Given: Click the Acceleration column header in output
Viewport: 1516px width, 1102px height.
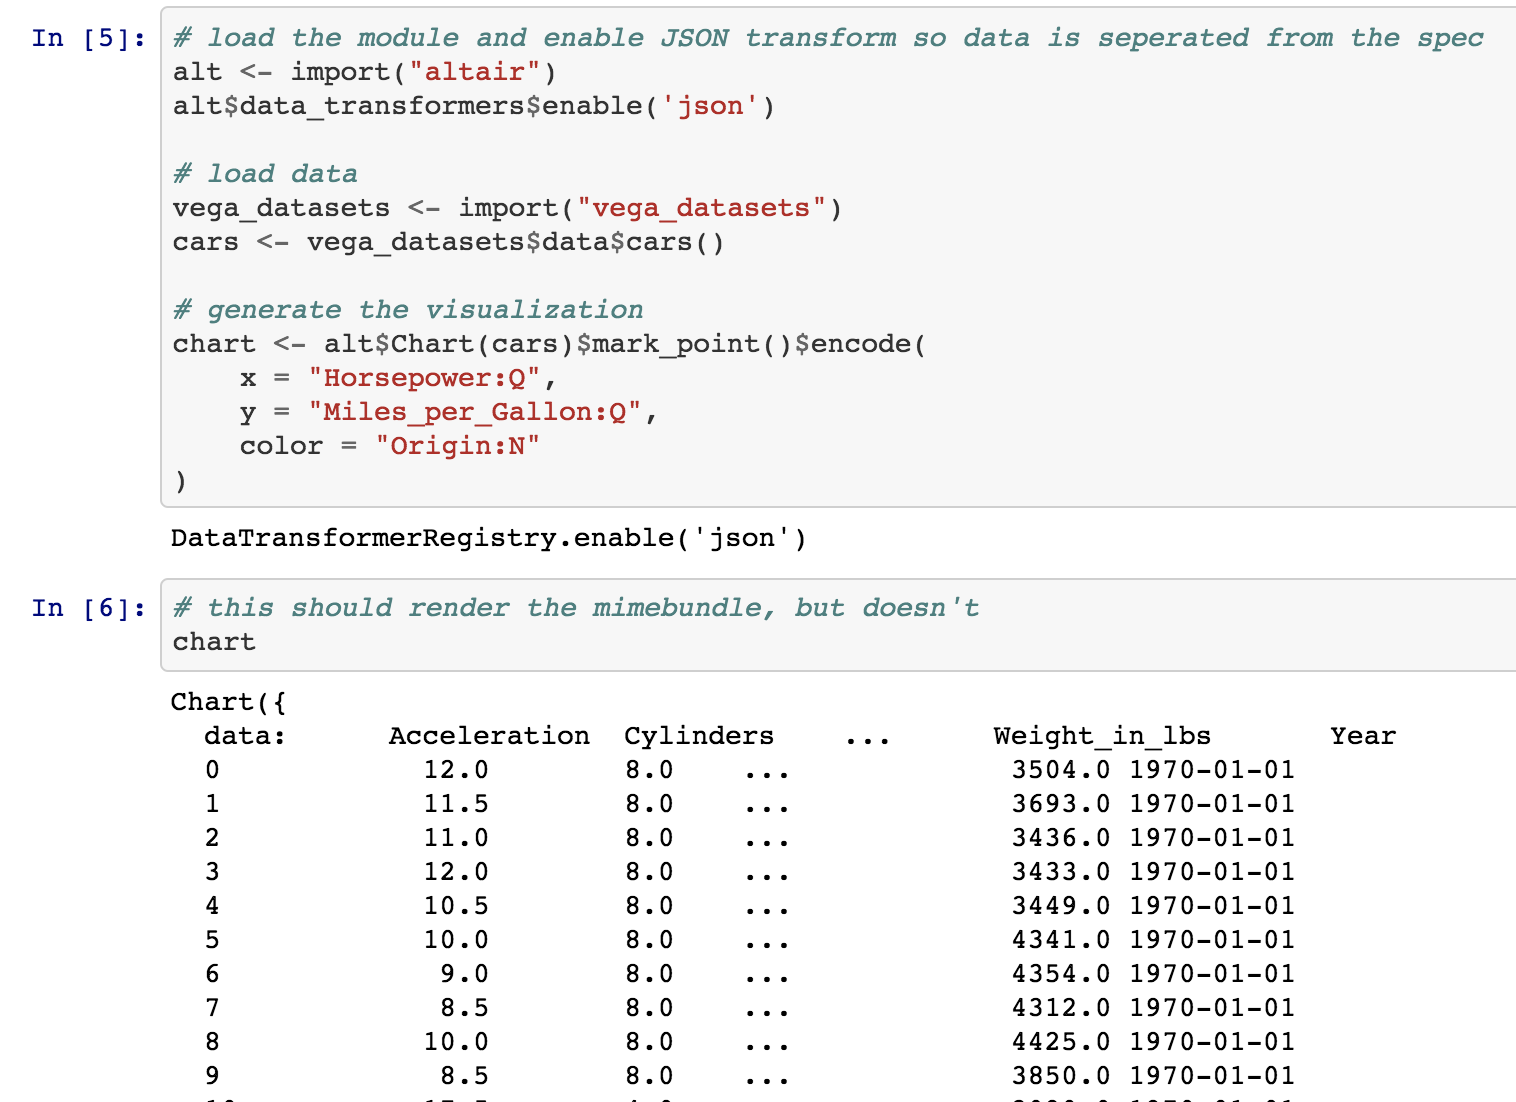Looking at the screenshot, I should [x=489, y=735].
